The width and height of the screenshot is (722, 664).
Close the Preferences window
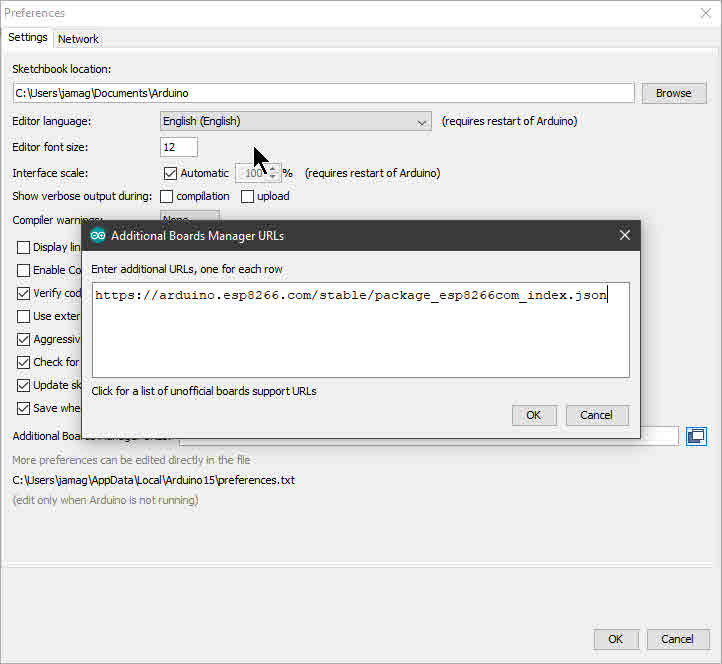click(706, 13)
